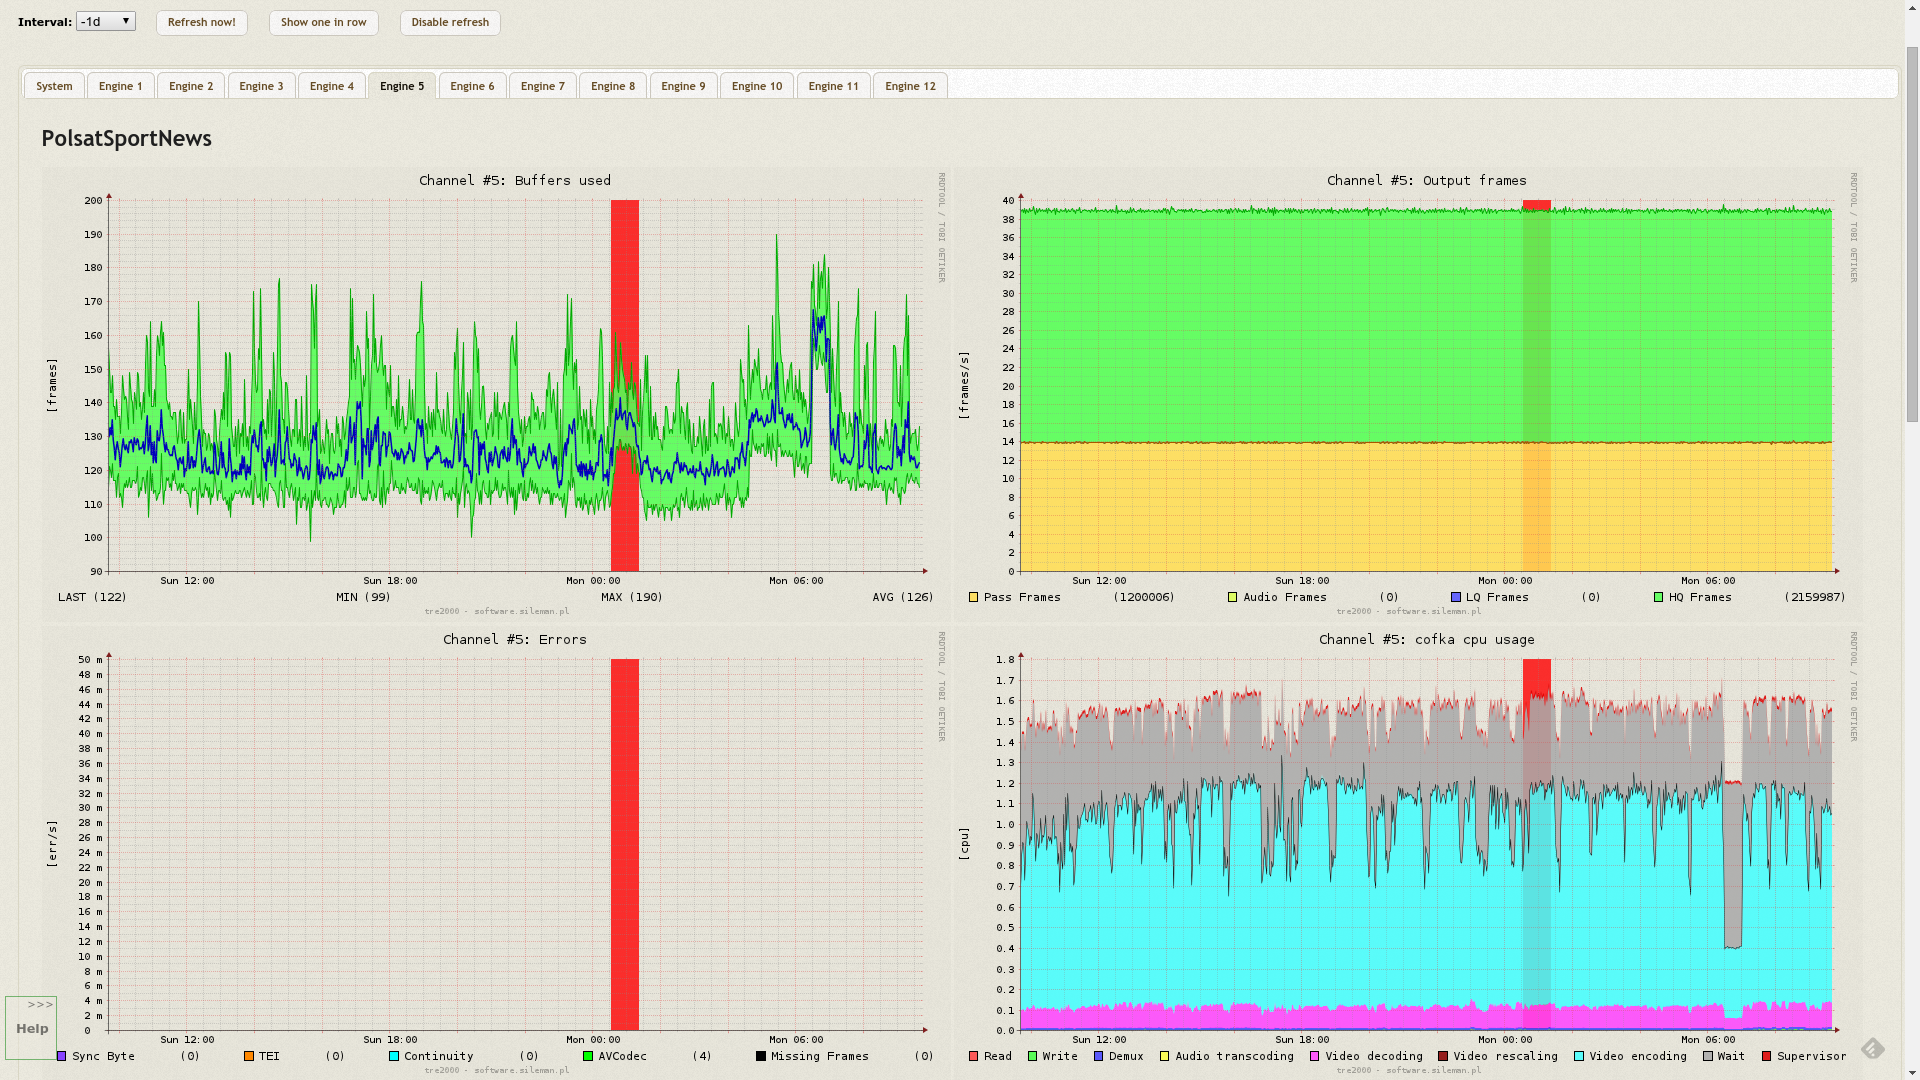Screen dimensions: 1920x1080
Task: Click the Refresh now! button
Action: tap(201, 22)
